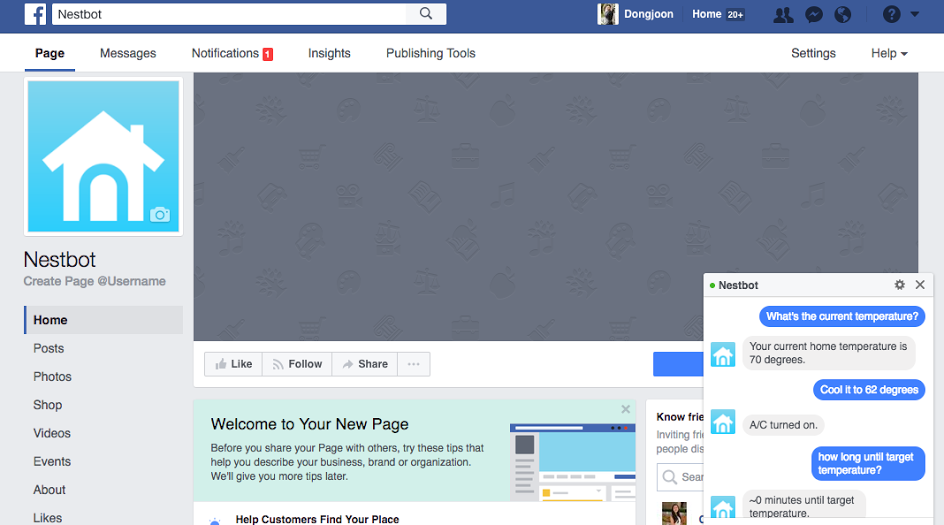Click the blue button beside the chat window
This screenshot has width=944, height=525.
coord(678,364)
